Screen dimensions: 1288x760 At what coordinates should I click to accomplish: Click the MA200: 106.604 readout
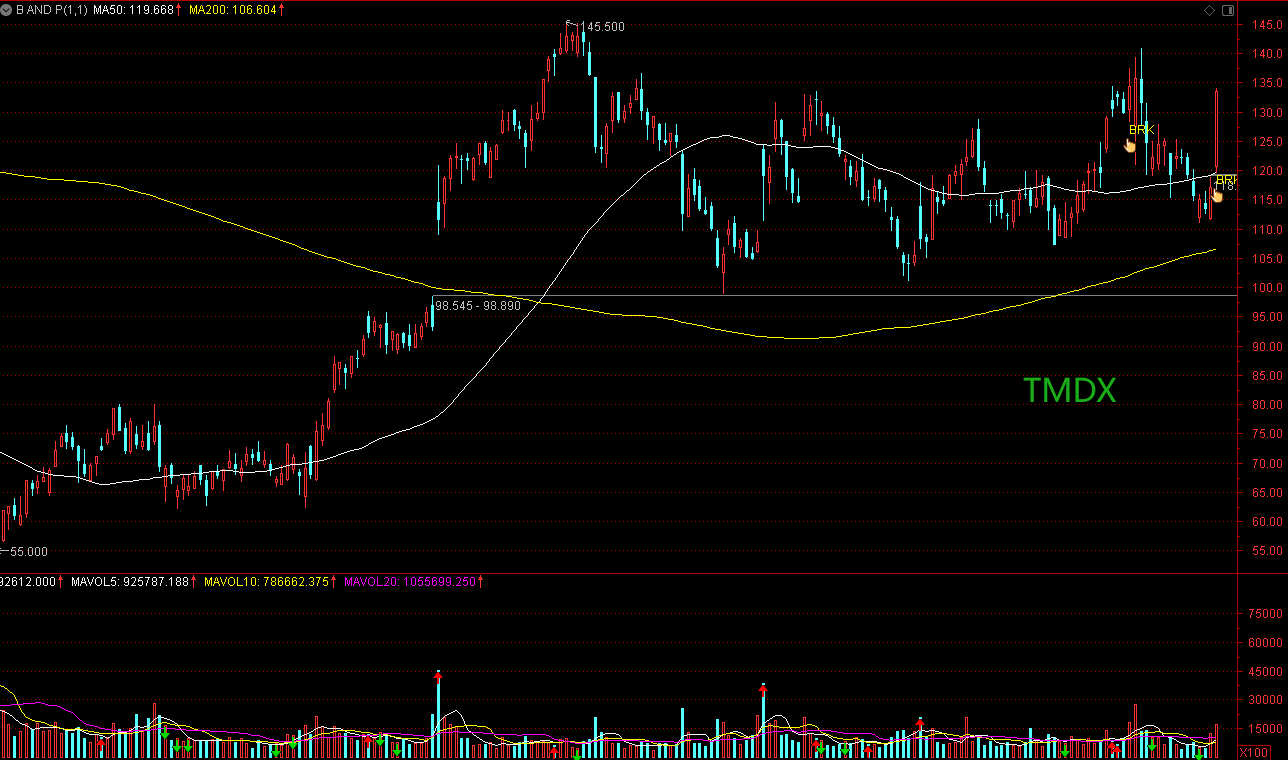pyautogui.click(x=233, y=9)
